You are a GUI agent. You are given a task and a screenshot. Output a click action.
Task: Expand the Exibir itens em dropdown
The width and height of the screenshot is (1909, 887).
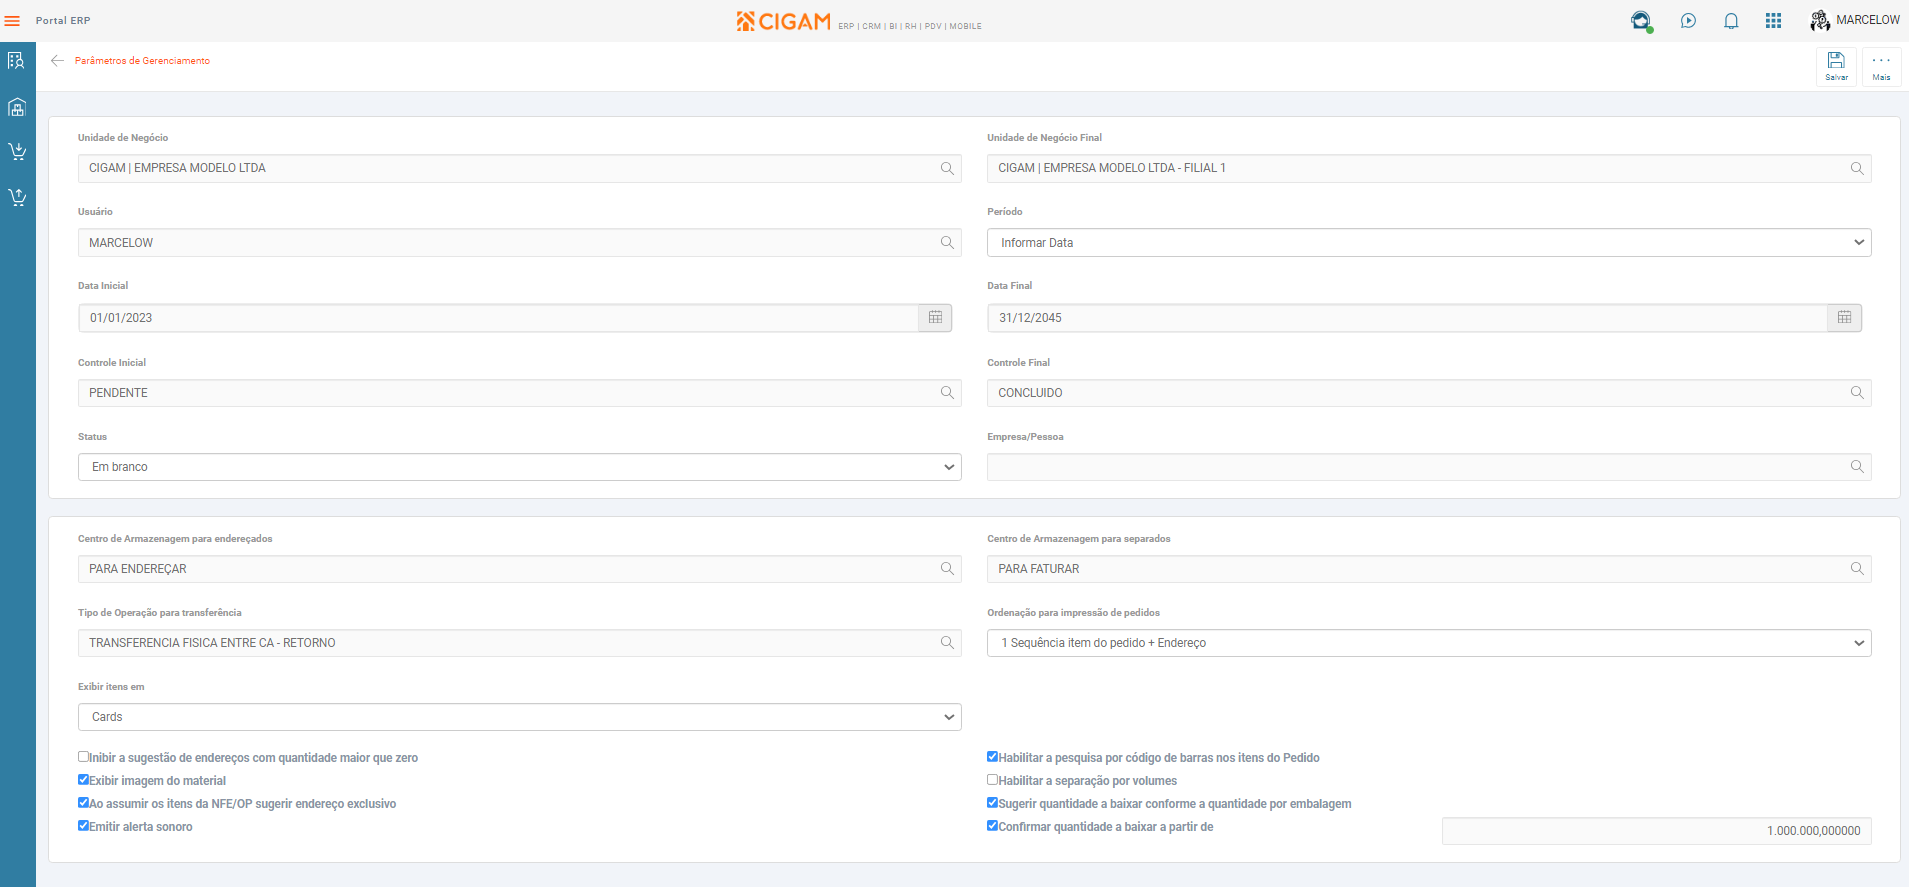coord(519,717)
